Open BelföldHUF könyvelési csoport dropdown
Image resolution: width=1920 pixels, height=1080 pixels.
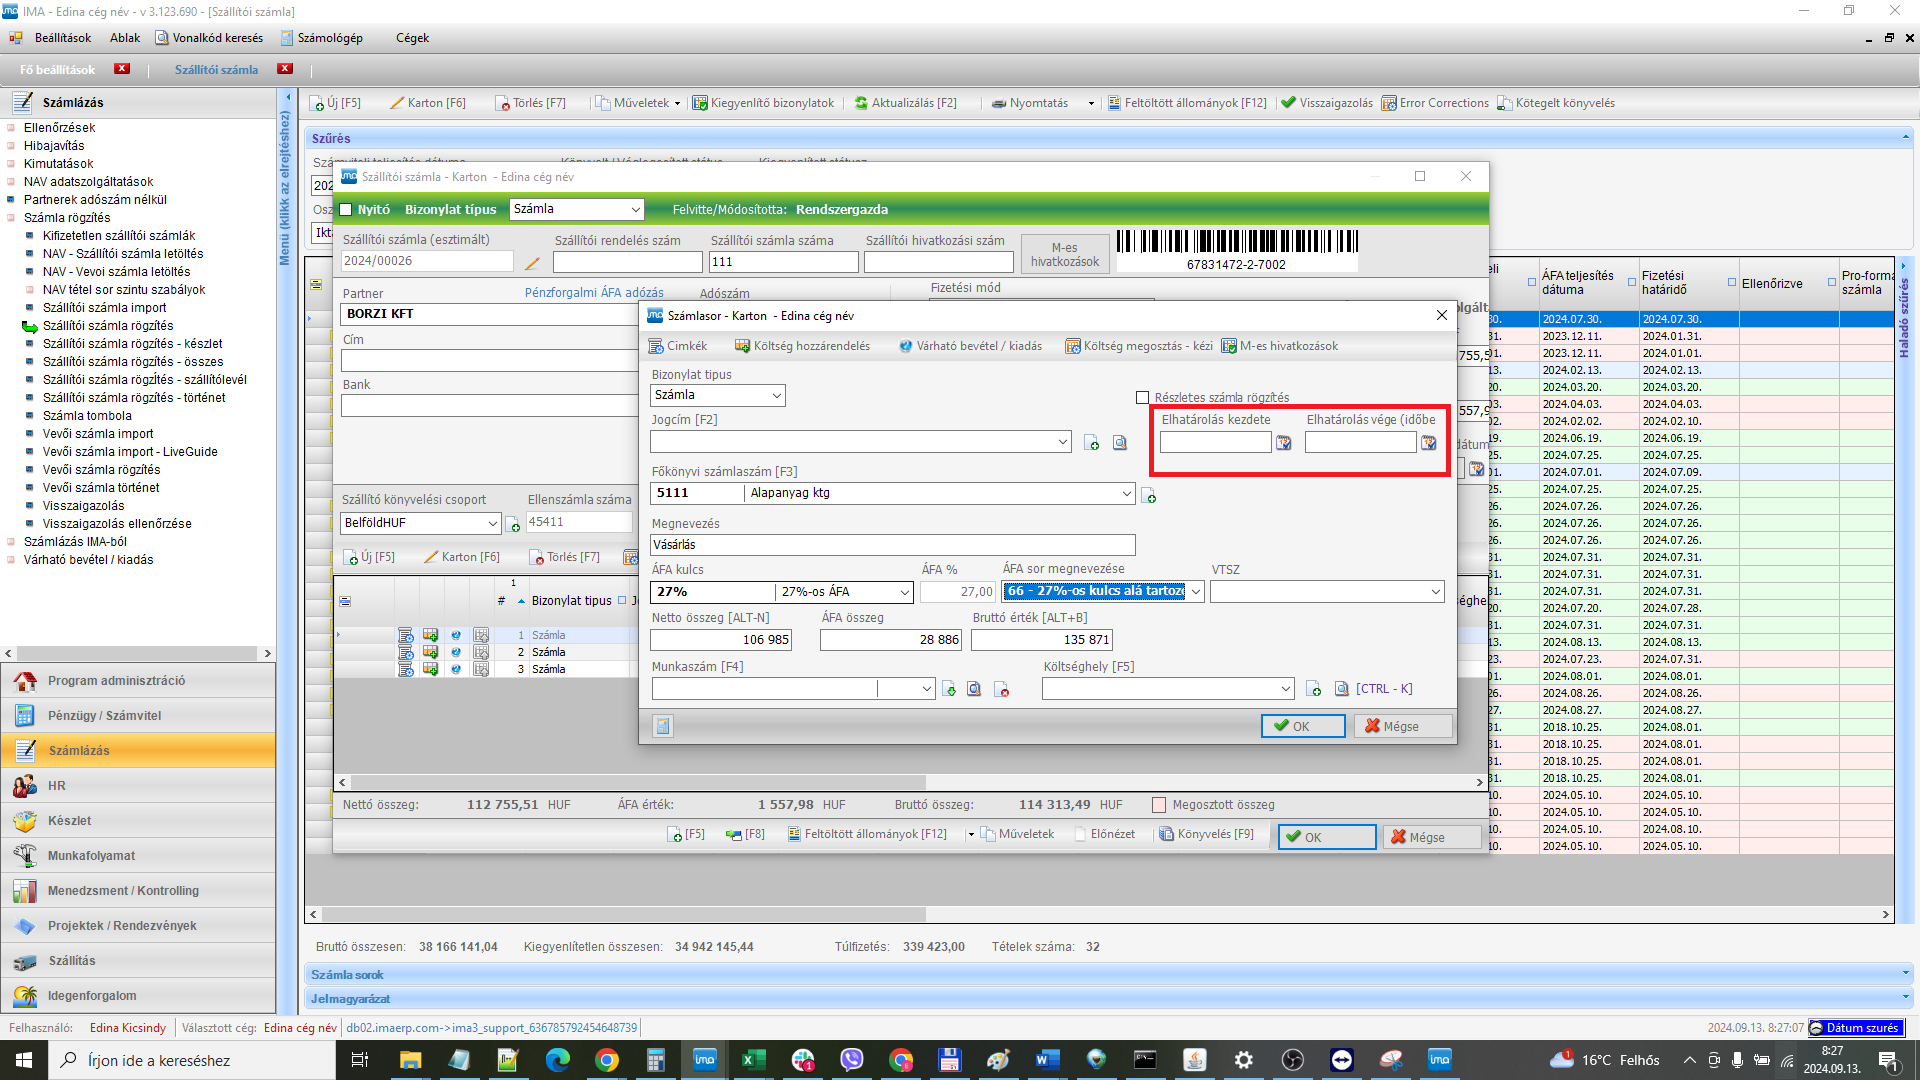(x=492, y=524)
